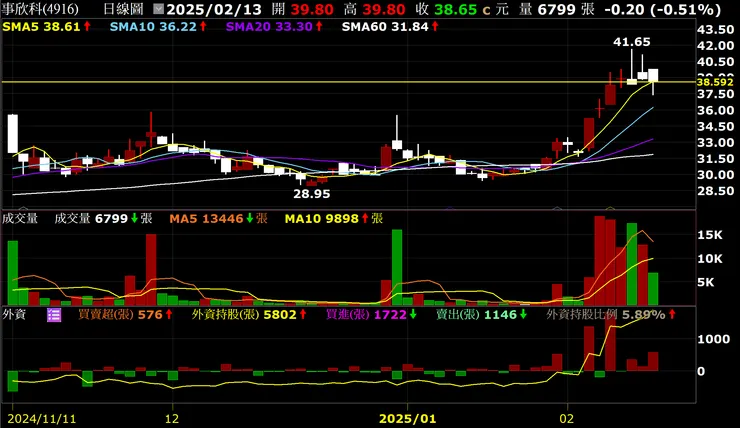Open the date dropdown beside 2025/02/13
Image resolution: width=740 pixels, height=428 pixels.
pyautogui.click(x=159, y=9)
